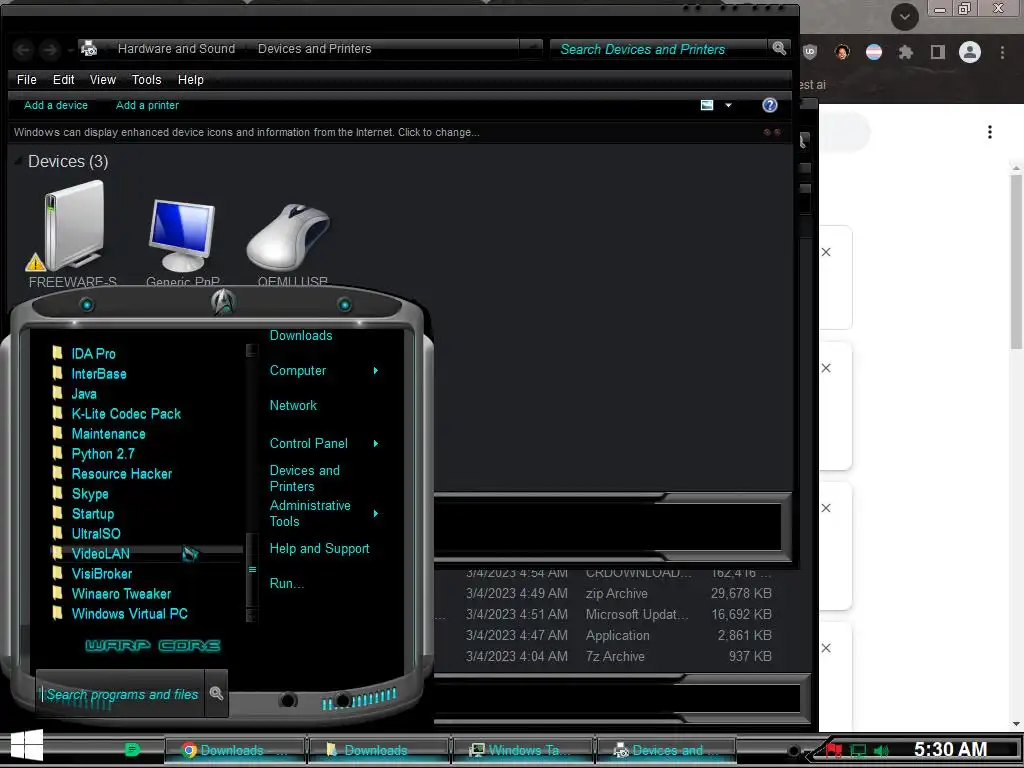Open Devices and Printers from Start menu
1024x768 pixels.
(x=304, y=478)
